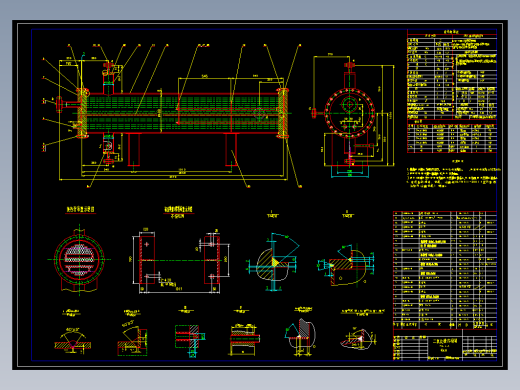Pick the yellow-outlined tube joint detail, fourth in bottom row
Viewport: 520px width, 390px height.
pos(244,339)
